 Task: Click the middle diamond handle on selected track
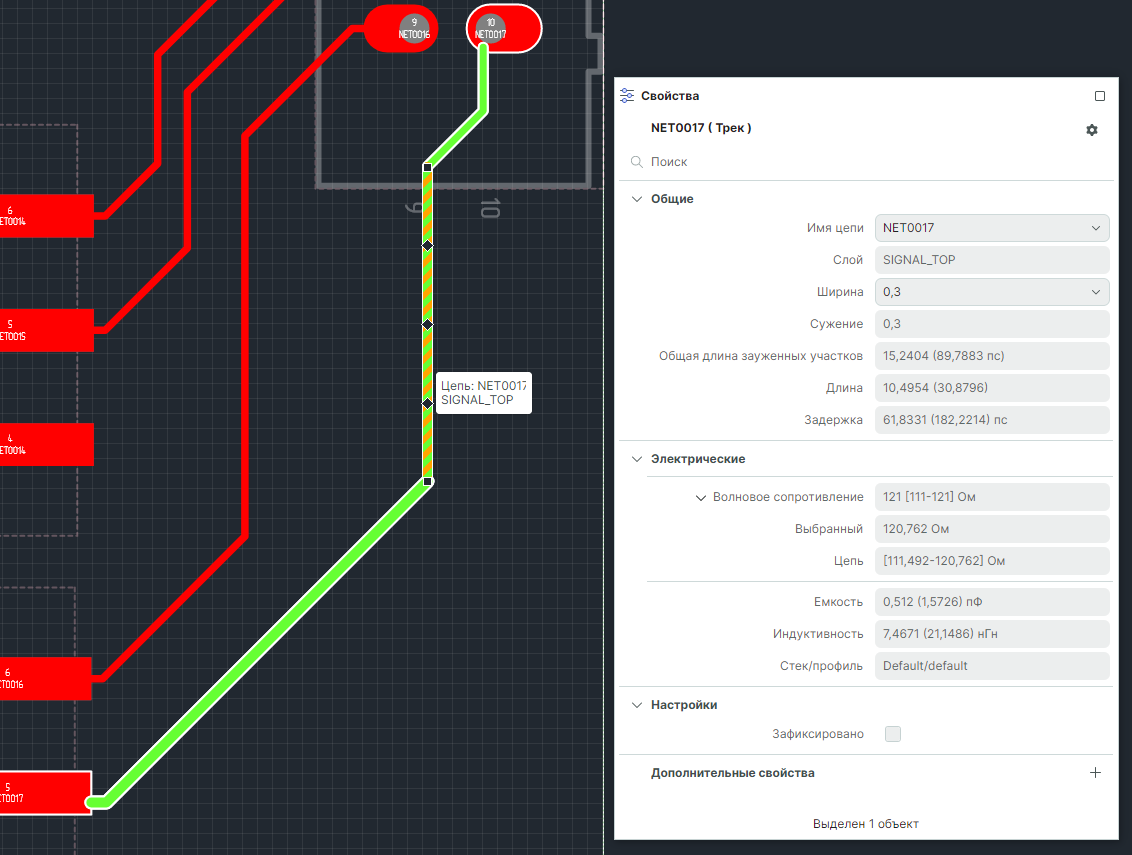click(427, 324)
